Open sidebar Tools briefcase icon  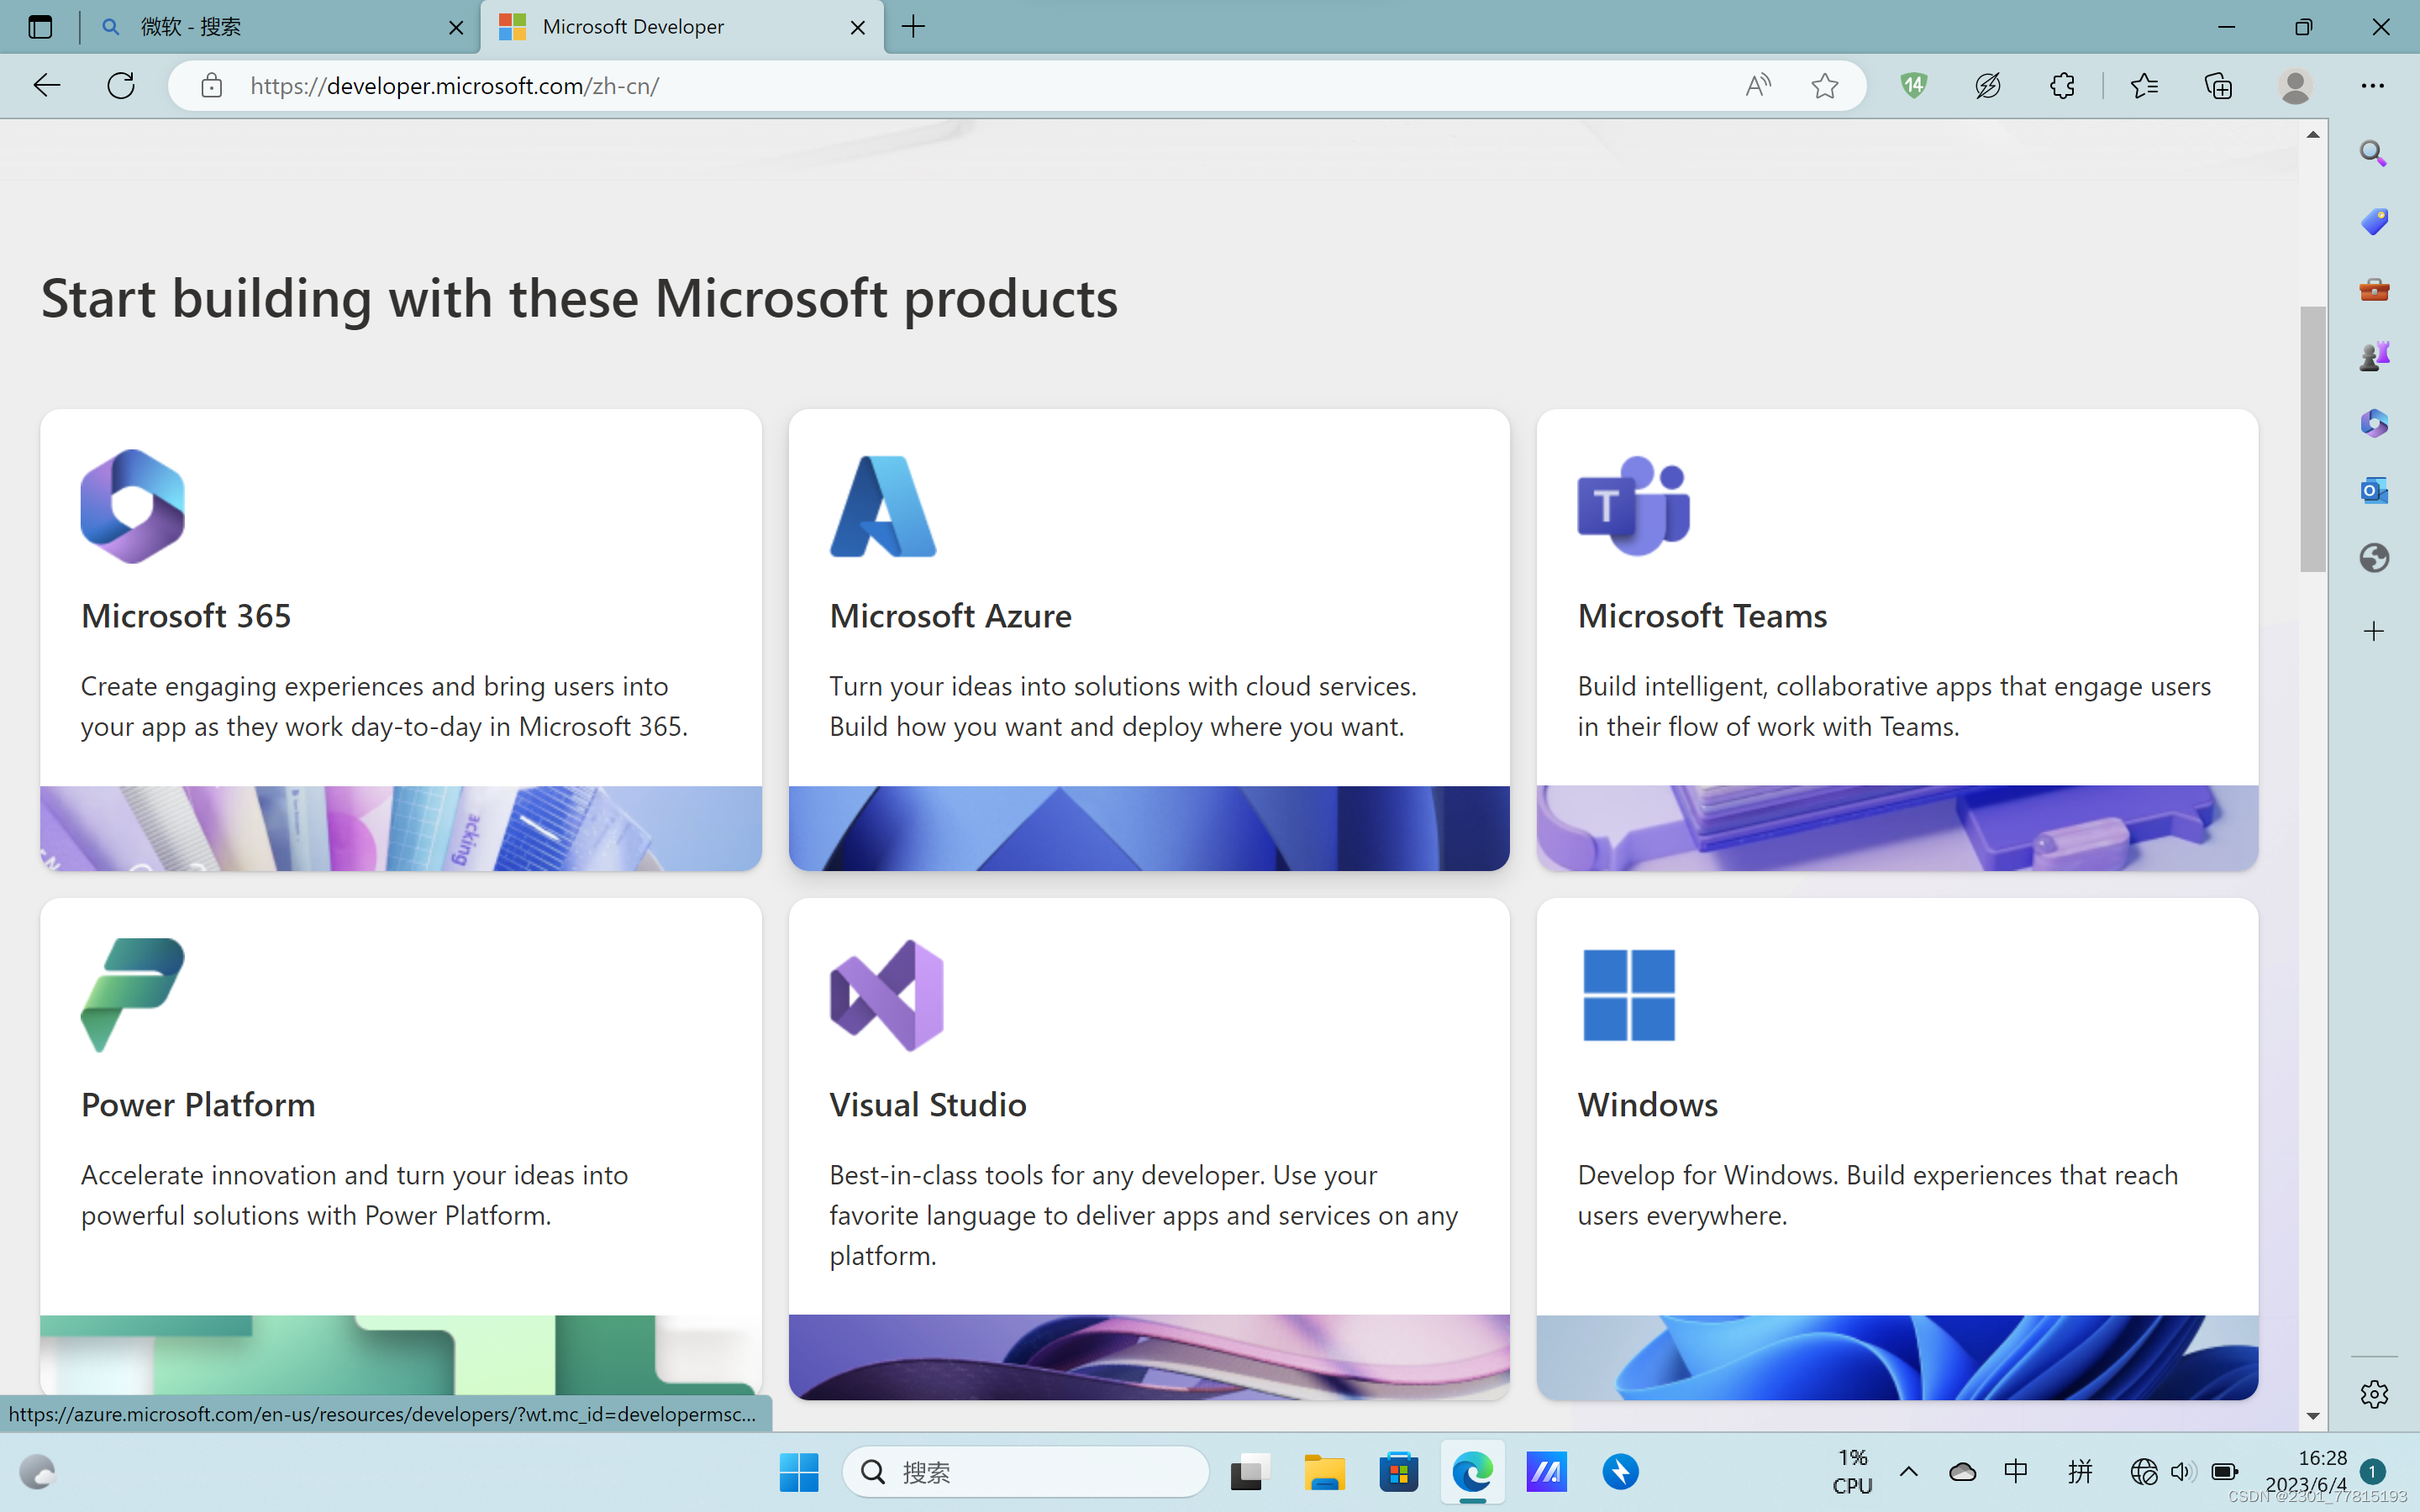2373,289
